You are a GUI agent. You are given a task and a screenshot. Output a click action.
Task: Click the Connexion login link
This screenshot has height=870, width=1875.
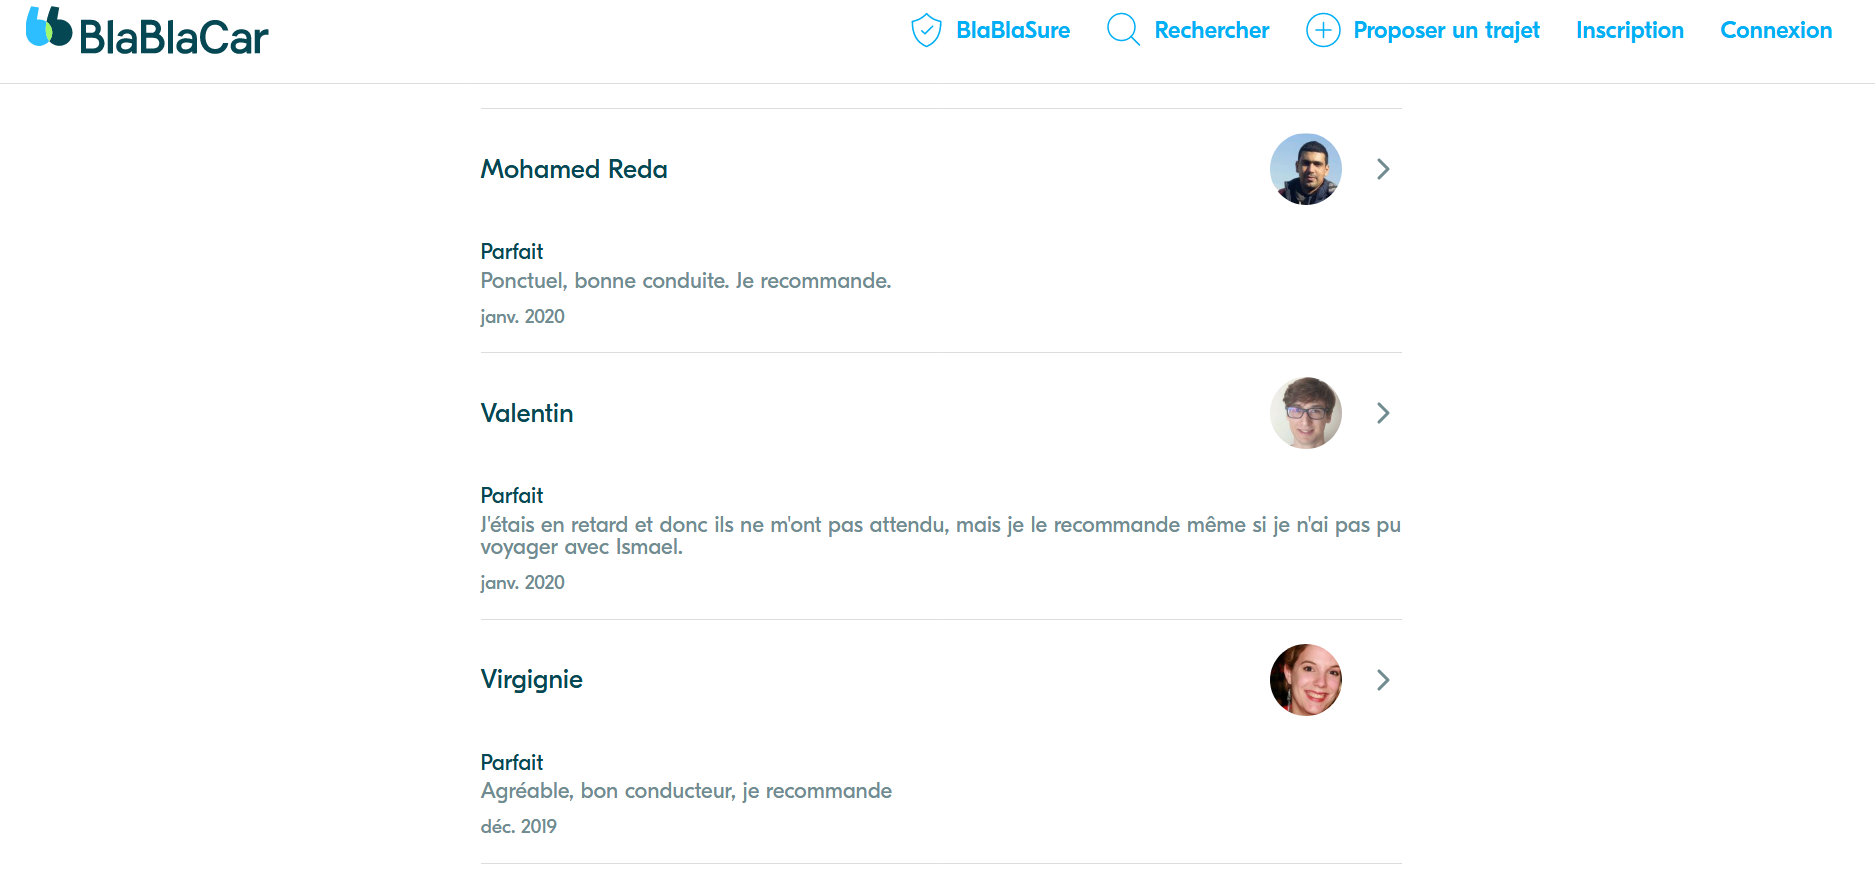pyautogui.click(x=1775, y=30)
